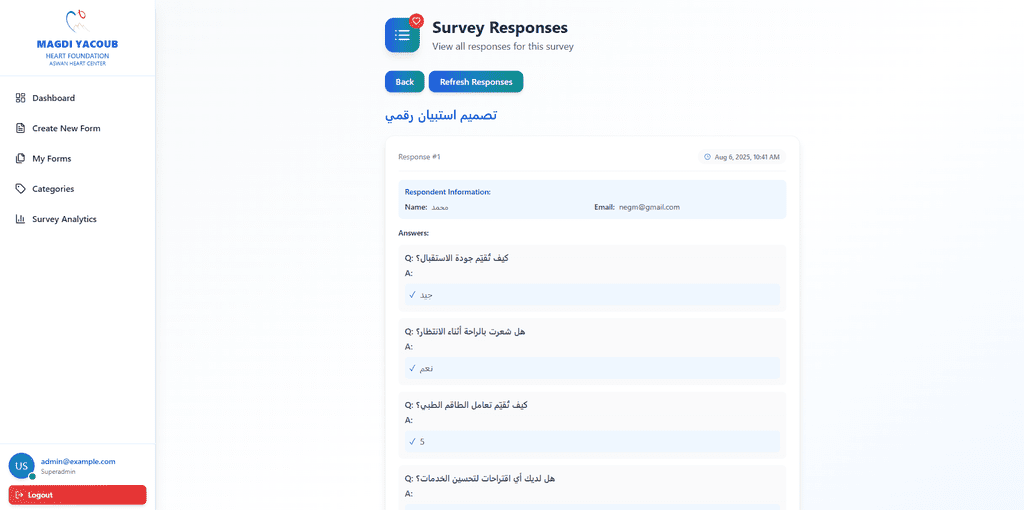This screenshot has height=510, width=1024.
Task: Click the Dashboard grid icon in sidebar
Action: pyautogui.click(x=20, y=98)
